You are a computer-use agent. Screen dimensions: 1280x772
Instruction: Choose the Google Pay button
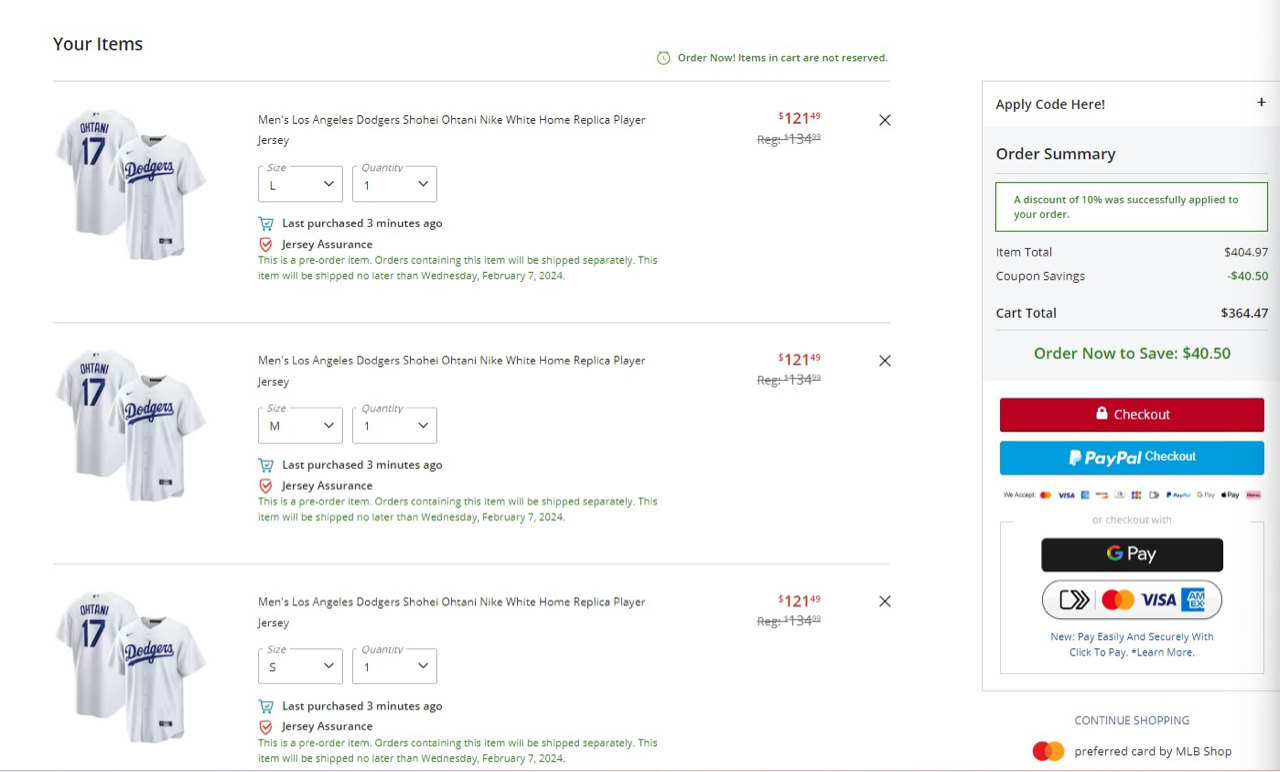tap(1132, 554)
